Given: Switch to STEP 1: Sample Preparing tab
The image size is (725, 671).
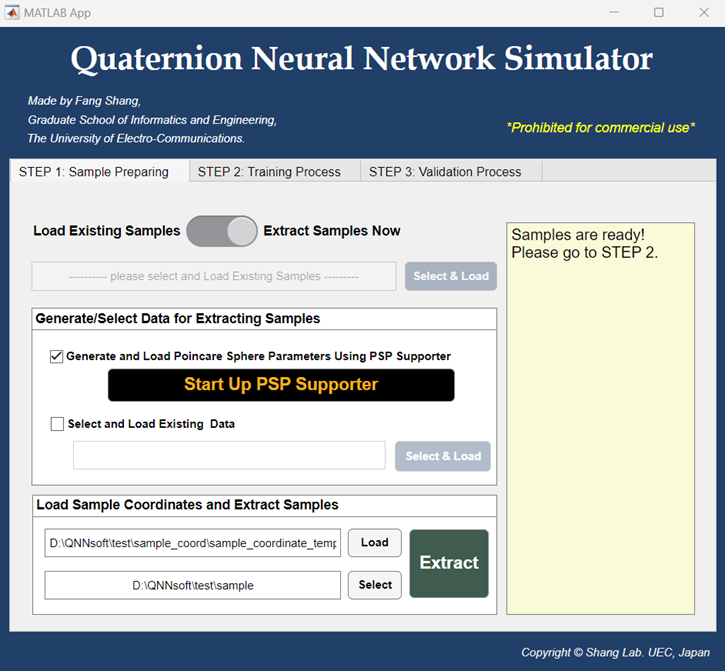Looking at the screenshot, I should 99,172.
